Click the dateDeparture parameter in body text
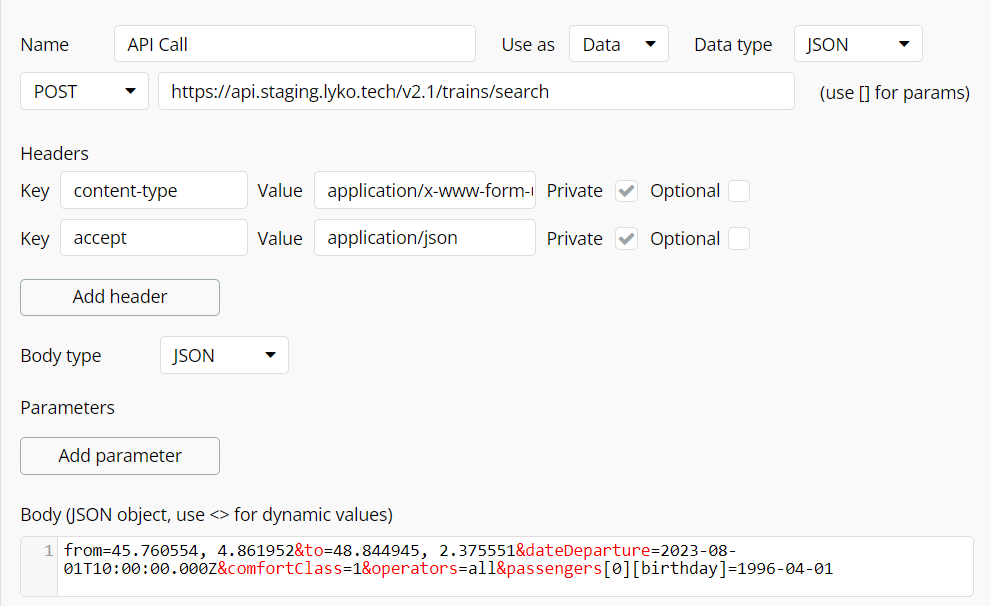 [x=588, y=550]
